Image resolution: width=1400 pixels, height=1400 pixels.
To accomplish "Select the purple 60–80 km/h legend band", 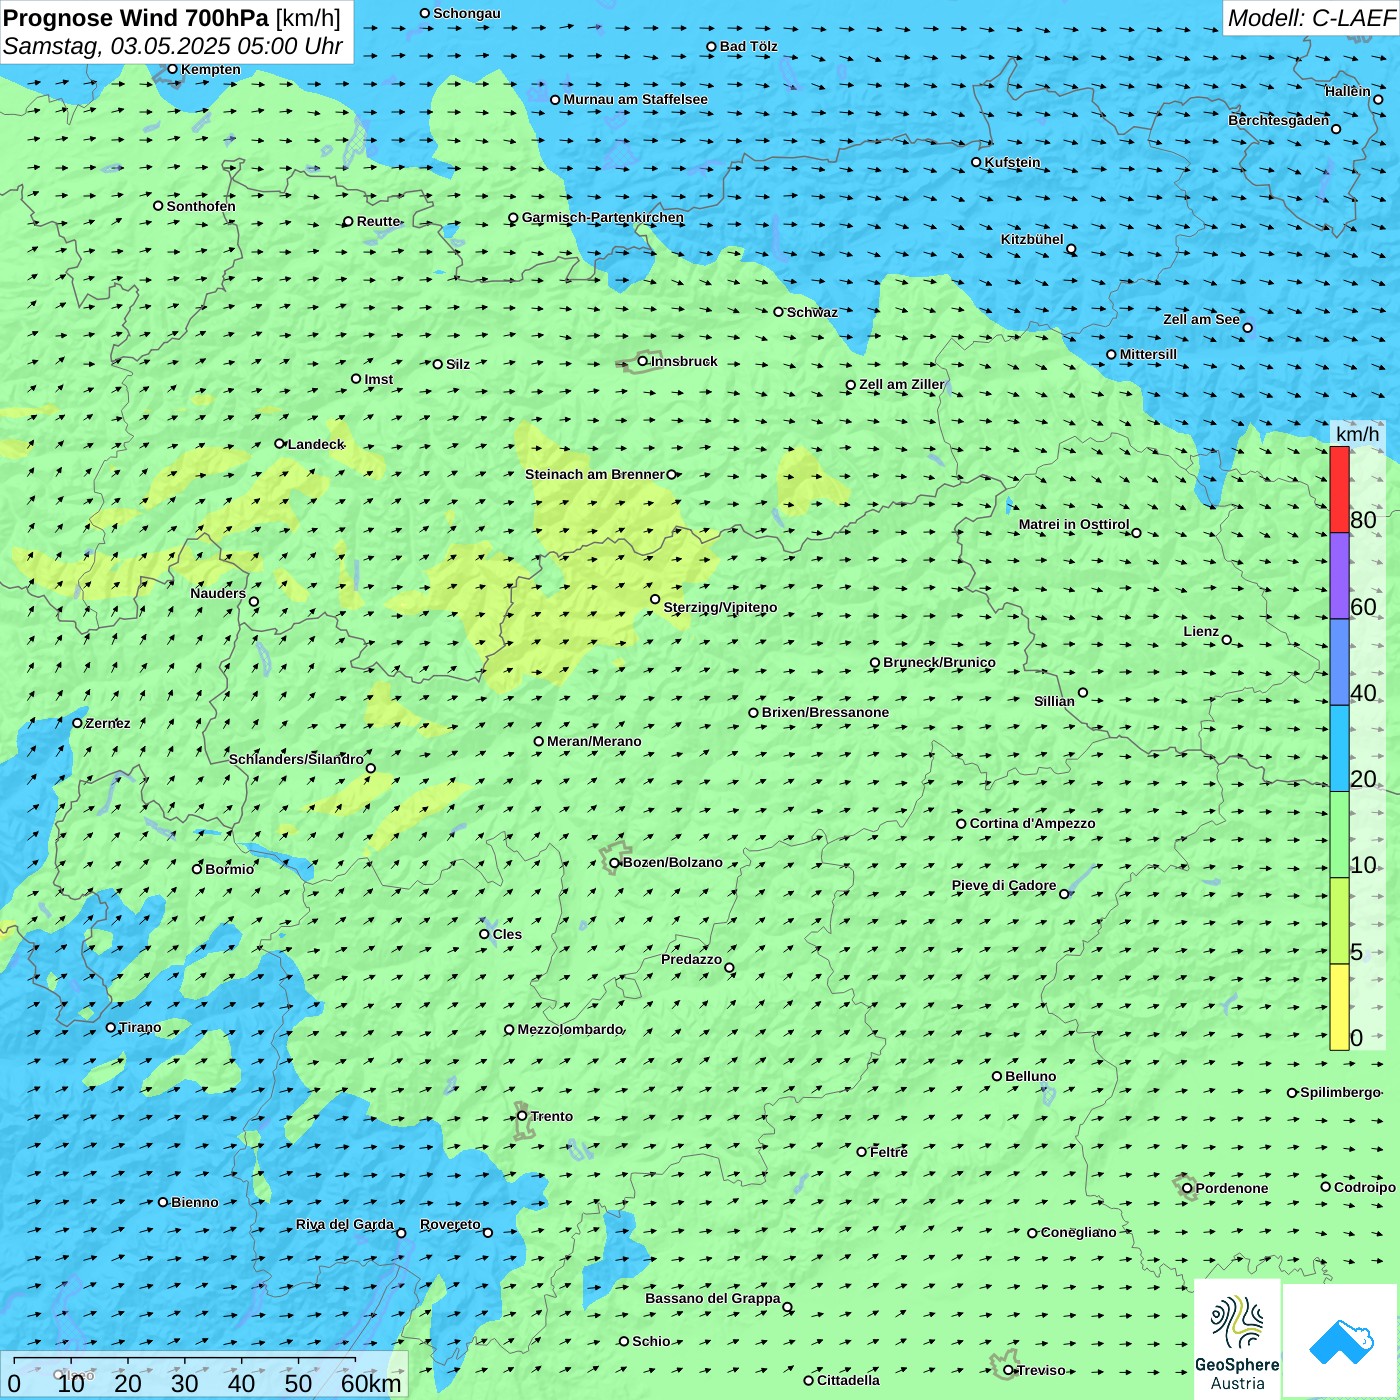I will pyautogui.click(x=1339, y=575).
